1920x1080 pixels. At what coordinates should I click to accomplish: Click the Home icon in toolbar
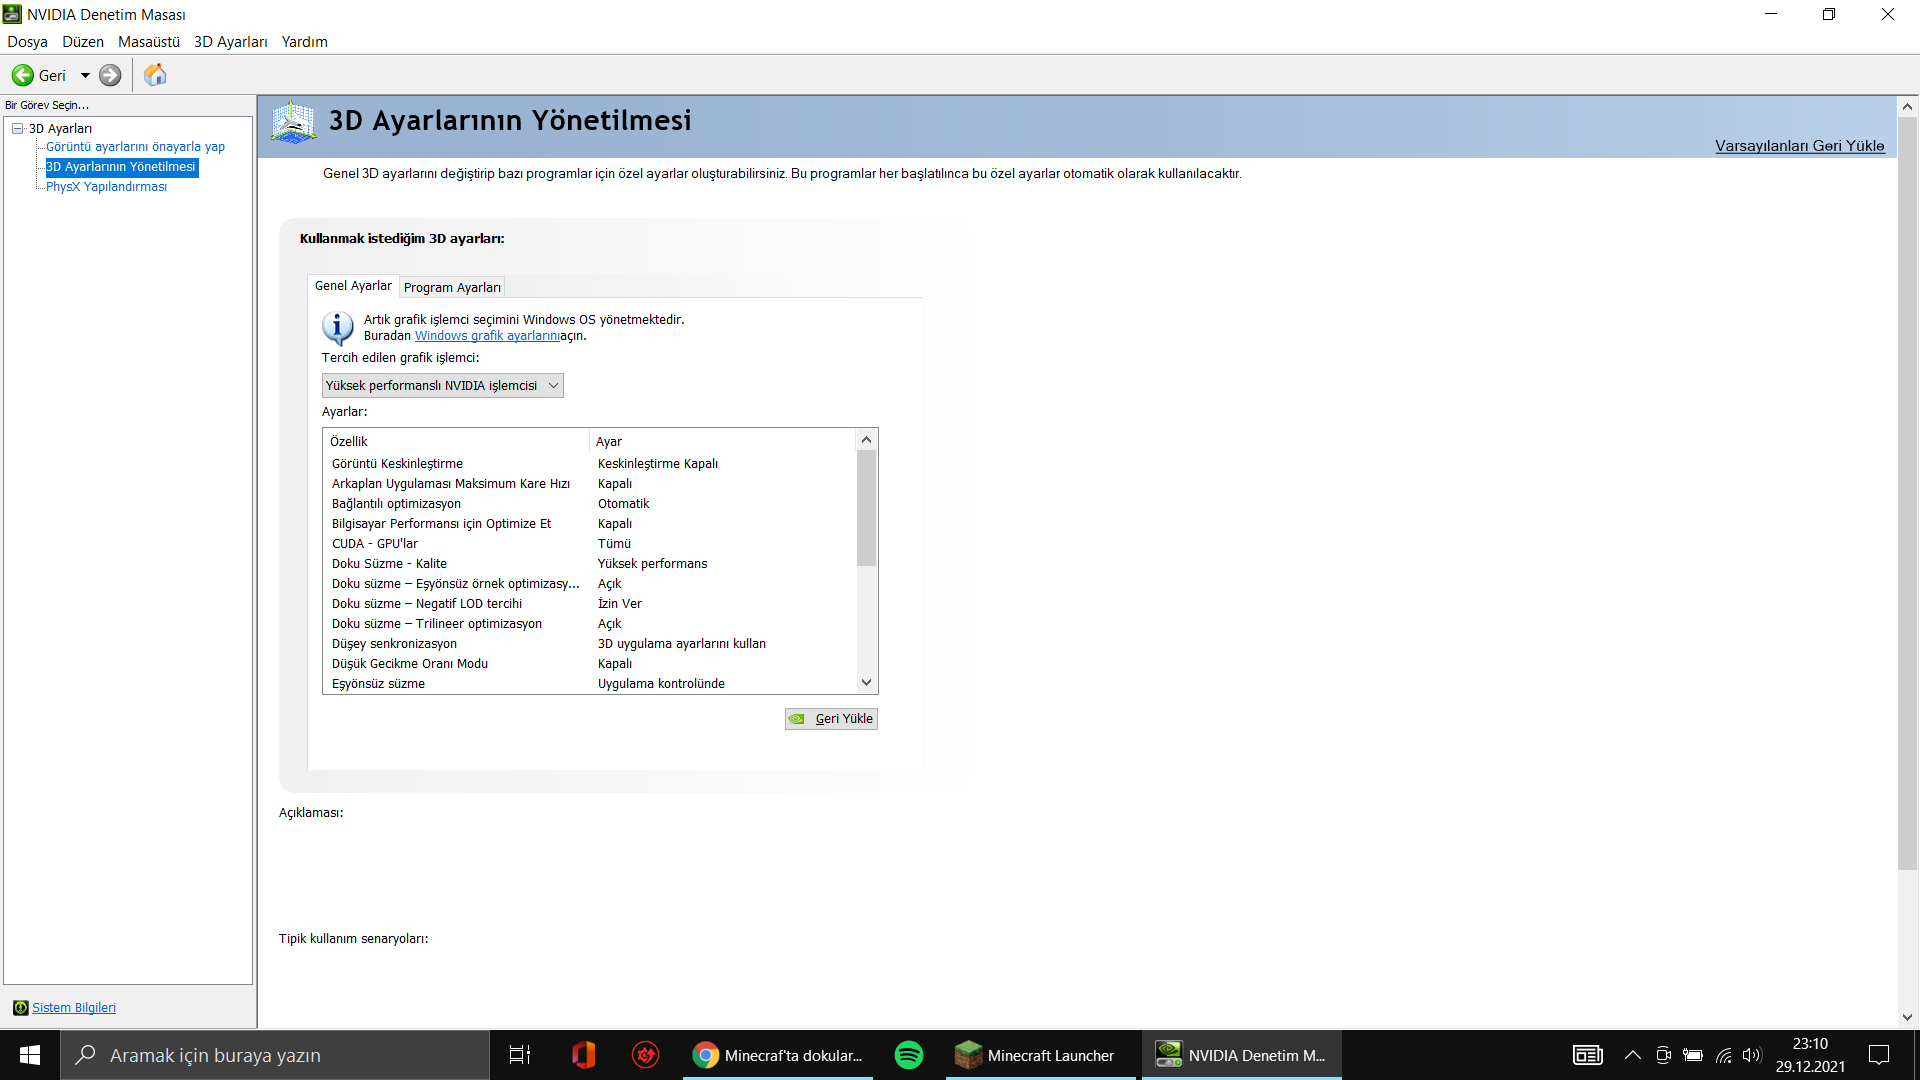[155, 75]
